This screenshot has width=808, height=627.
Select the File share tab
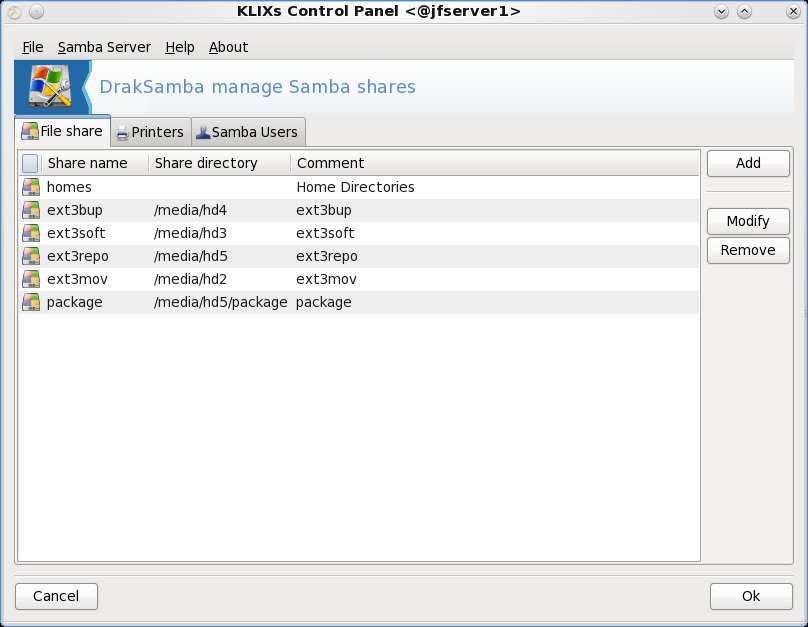coord(62,131)
